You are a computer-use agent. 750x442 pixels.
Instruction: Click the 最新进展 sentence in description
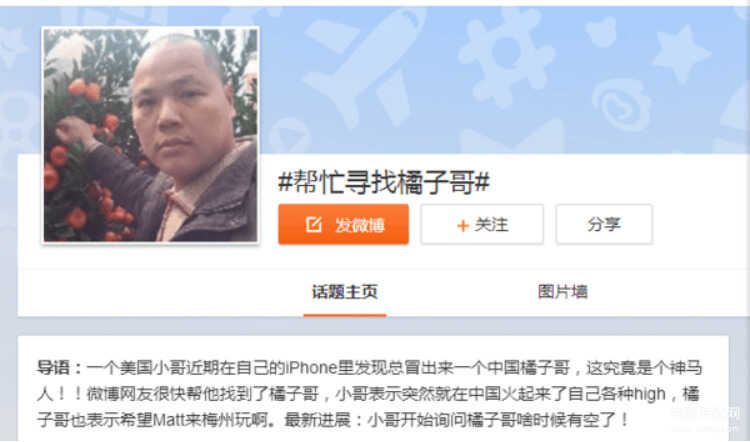tap(456, 420)
